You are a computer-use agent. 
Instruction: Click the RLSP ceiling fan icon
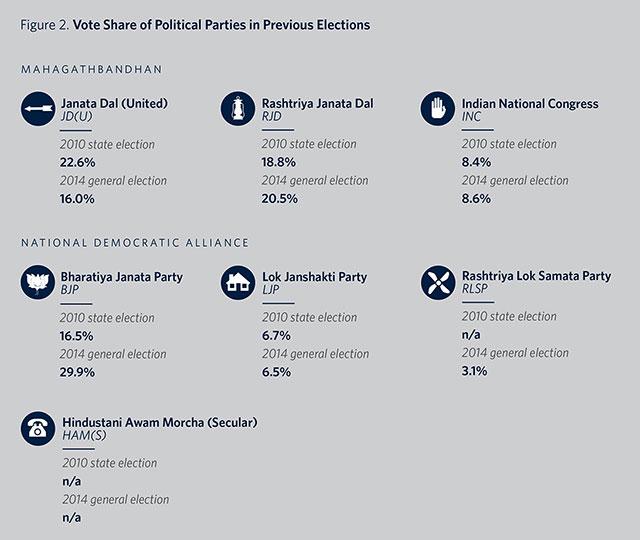438,282
